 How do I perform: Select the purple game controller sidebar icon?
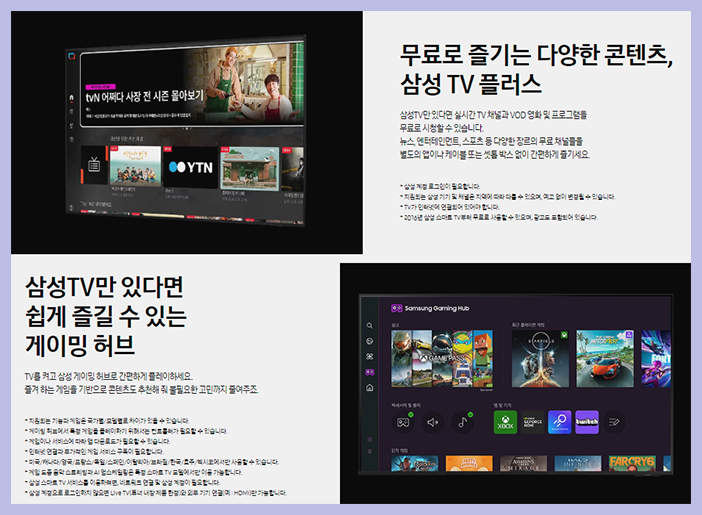point(369,372)
